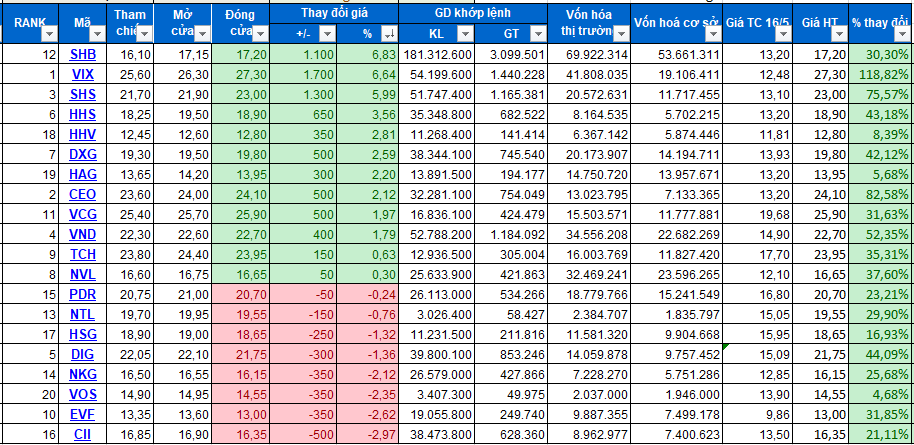The height and width of the screenshot is (445, 914).
Task: Open the NKG ticker link
Action: point(83,374)
